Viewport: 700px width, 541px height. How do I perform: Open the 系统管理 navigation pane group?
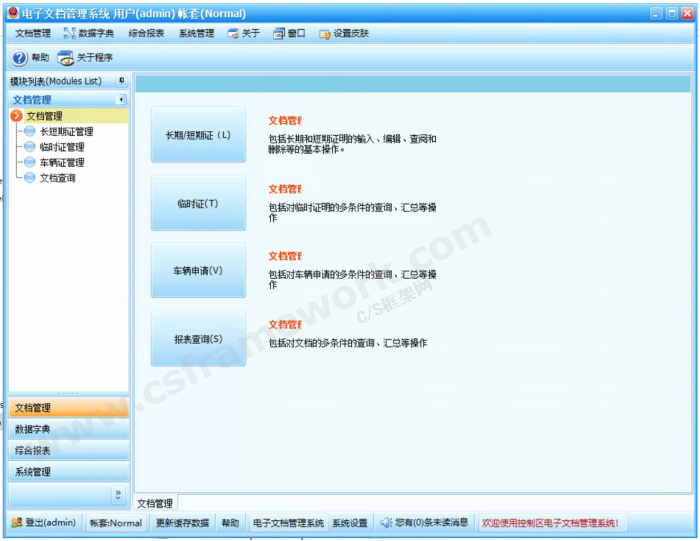click(68, 472)
